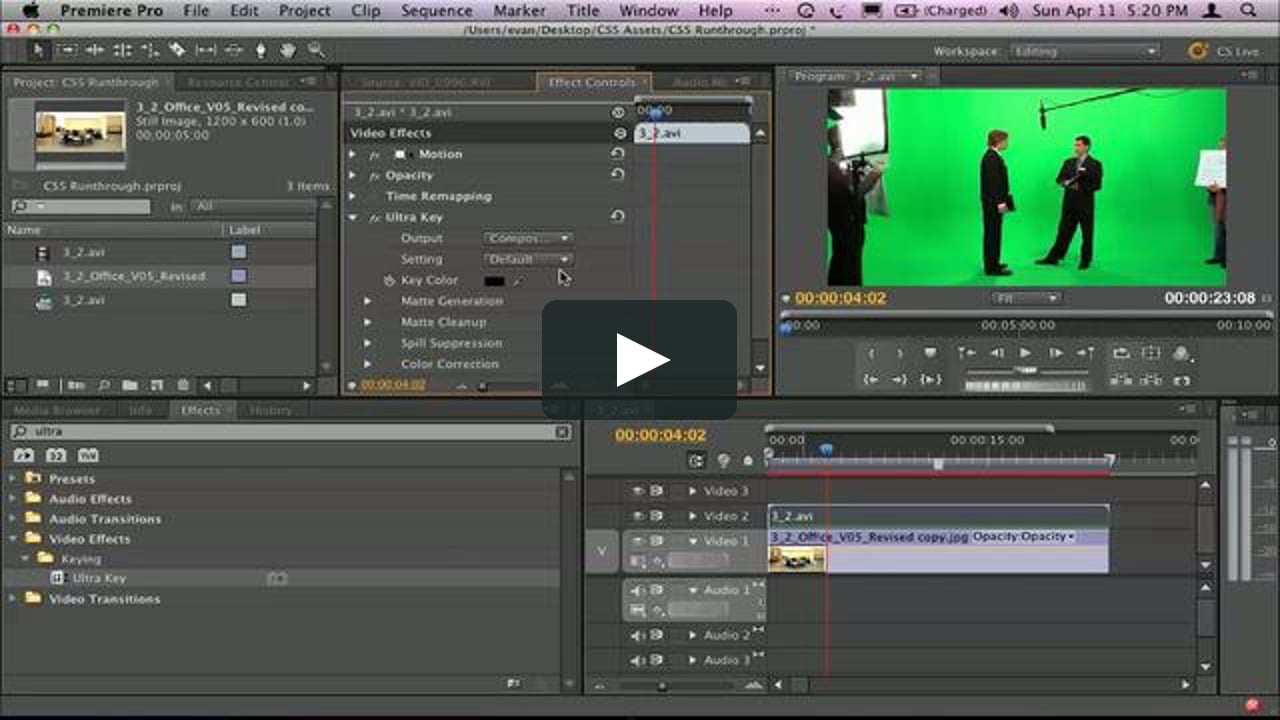The width and height of the screenshot is (1280, 720).
Task: Toggle Video 3 track output eye
Action: click(637, 491)
